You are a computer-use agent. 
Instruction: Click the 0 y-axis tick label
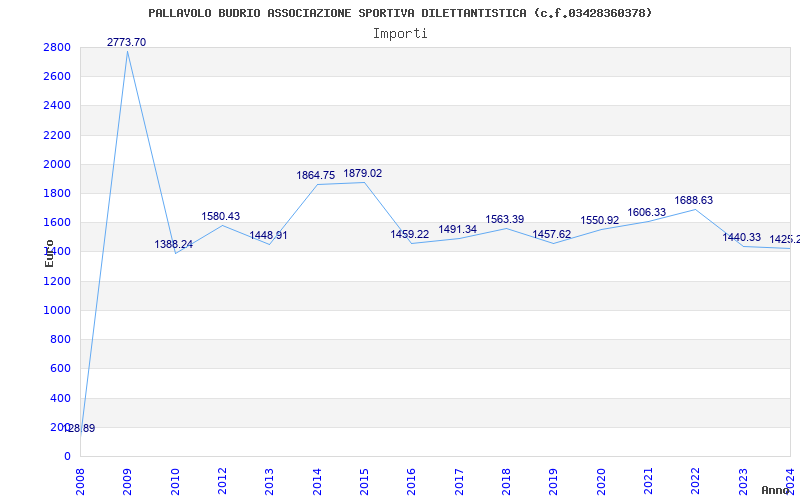(67, 457)
